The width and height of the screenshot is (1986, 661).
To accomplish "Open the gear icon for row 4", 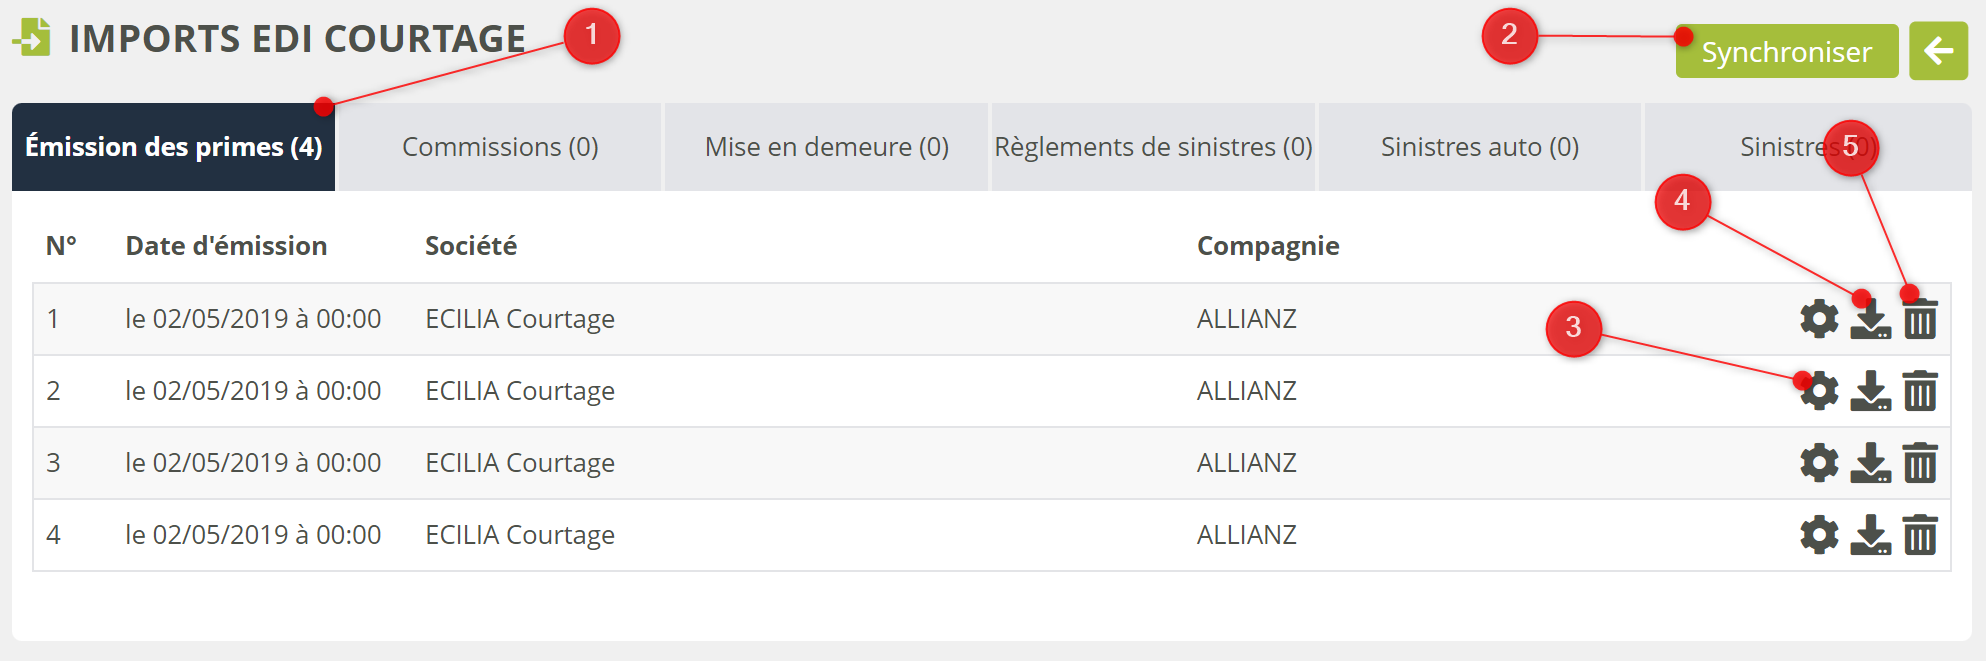I will (1819, 535).
